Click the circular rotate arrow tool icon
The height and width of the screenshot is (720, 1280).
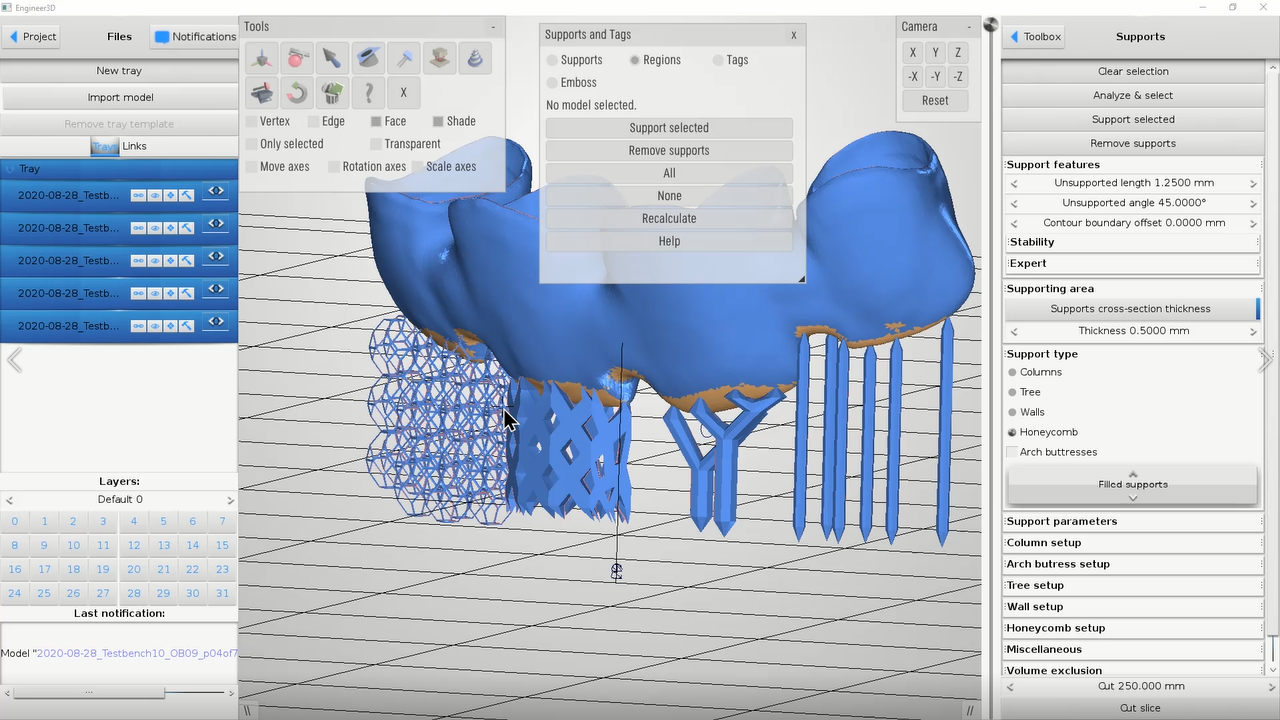pyautogui.click(x=297, y=93)
